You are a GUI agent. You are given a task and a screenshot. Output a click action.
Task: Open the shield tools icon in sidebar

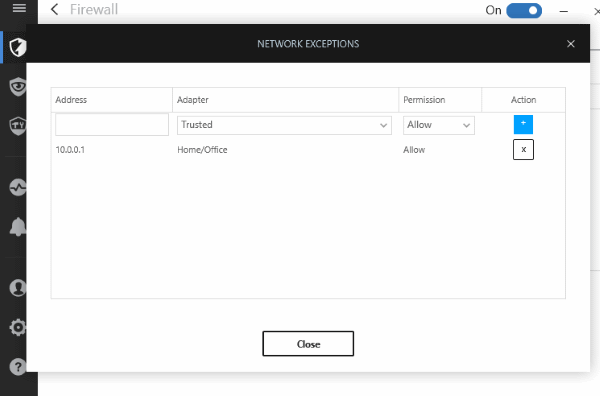(x=18, y=125)
